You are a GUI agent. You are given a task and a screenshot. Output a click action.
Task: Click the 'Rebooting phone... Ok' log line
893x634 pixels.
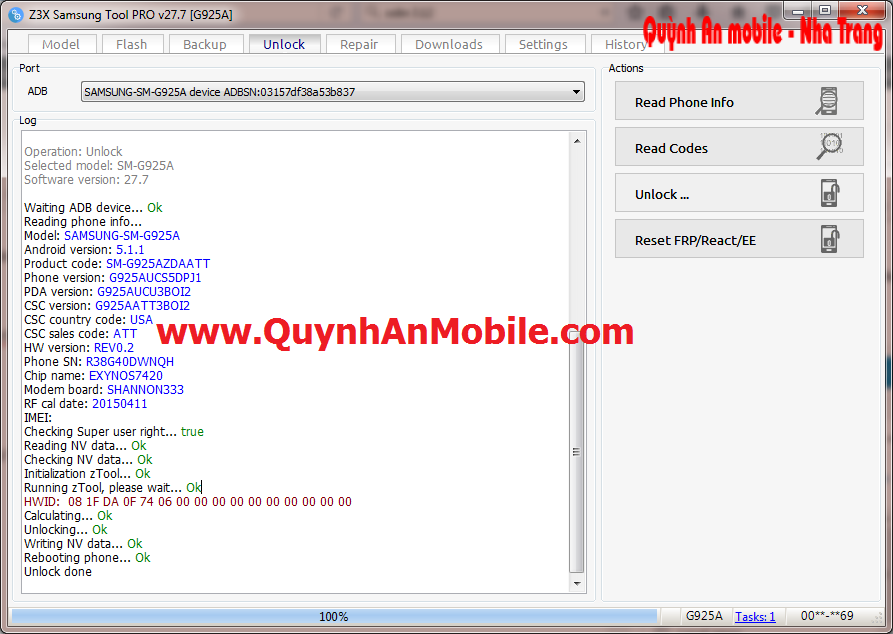coord(87,558)
